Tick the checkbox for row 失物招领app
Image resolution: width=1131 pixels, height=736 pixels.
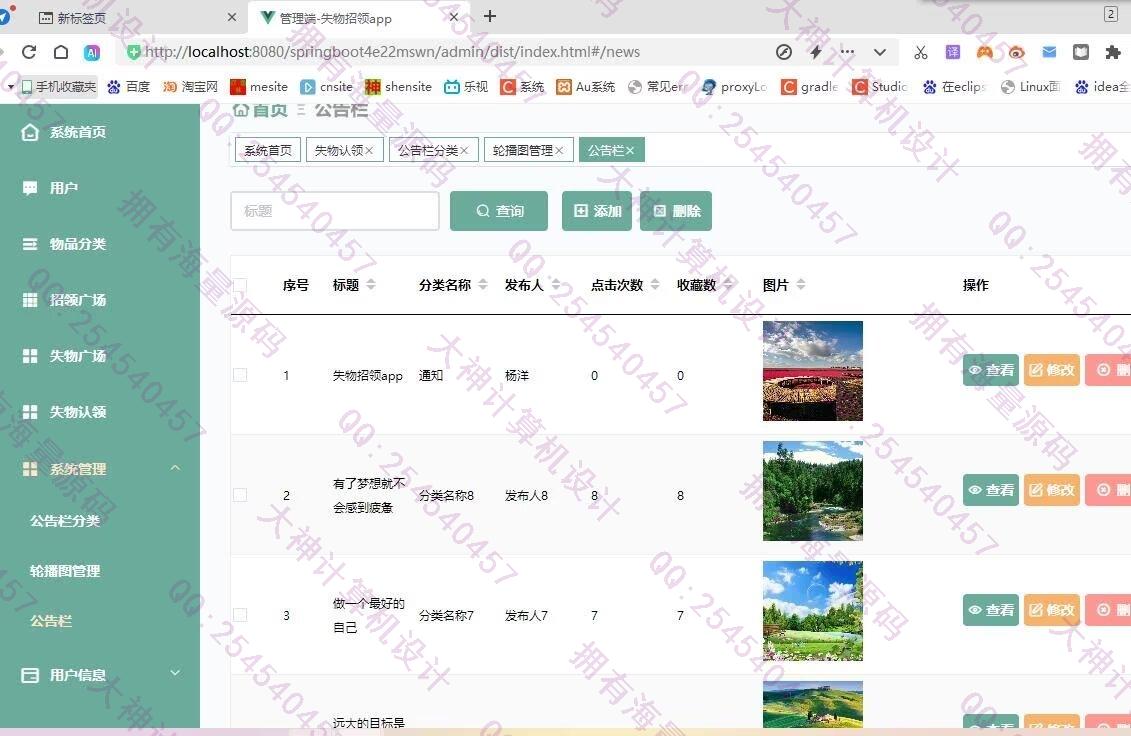click(240, 375)
